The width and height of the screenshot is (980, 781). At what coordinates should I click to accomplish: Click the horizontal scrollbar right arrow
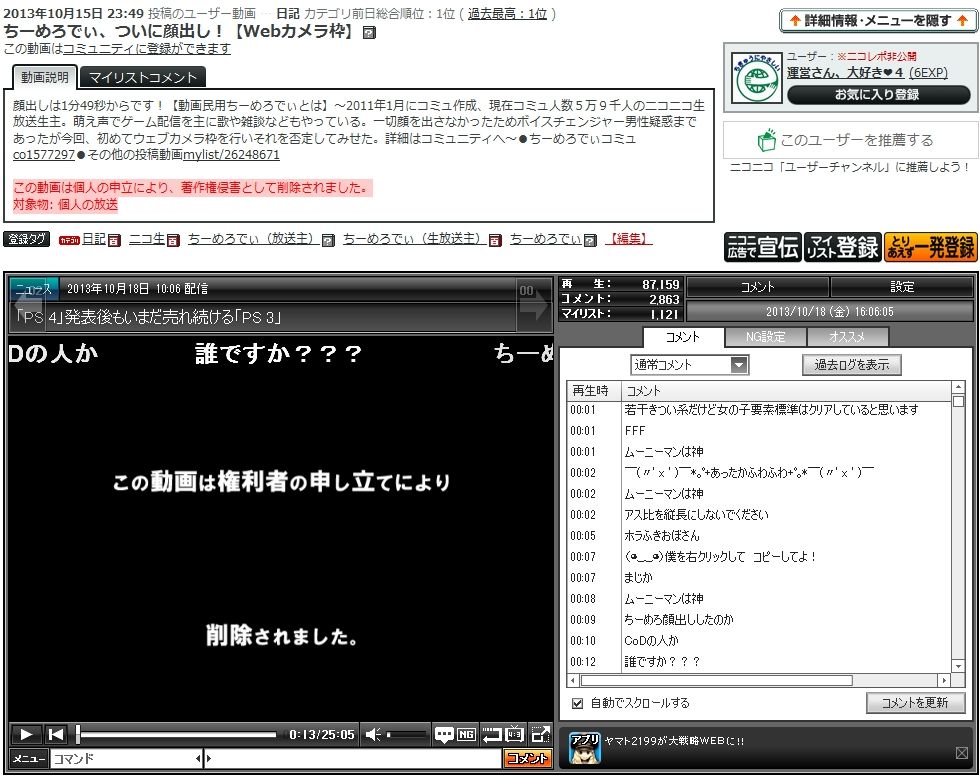pyautogui.click(x=944, y=680)
